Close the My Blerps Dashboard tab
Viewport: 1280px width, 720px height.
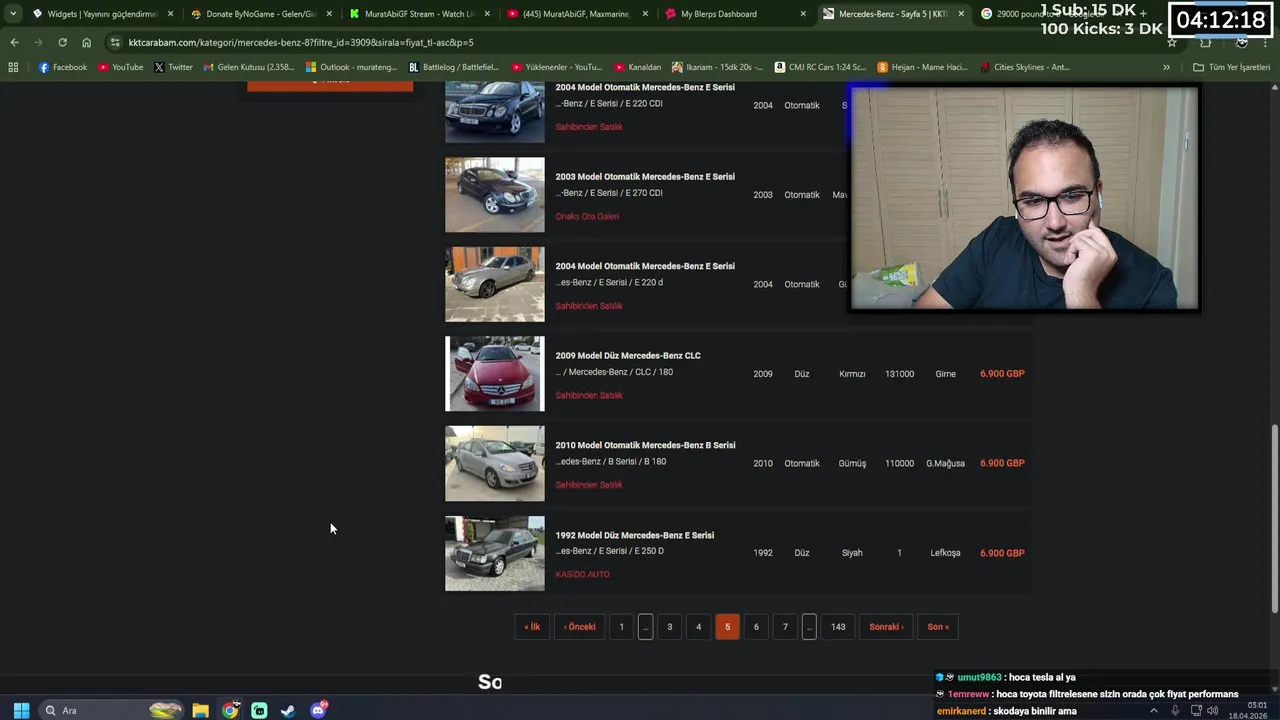[803, 14]
